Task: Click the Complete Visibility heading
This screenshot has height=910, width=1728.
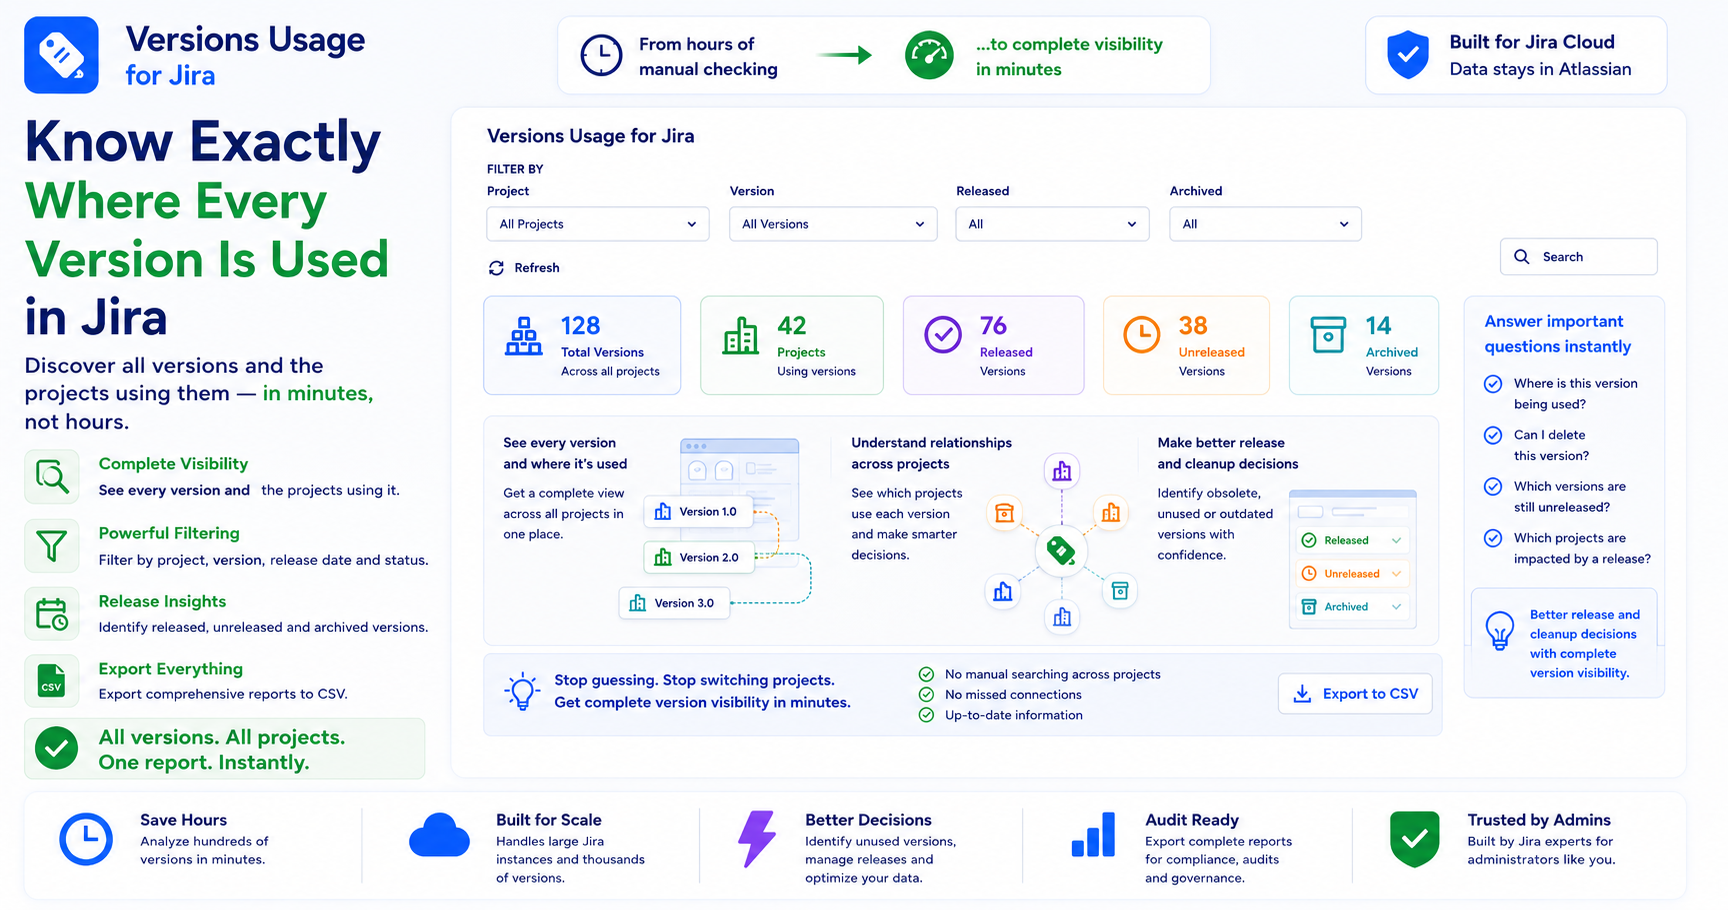Action: (x=173, y=464)
